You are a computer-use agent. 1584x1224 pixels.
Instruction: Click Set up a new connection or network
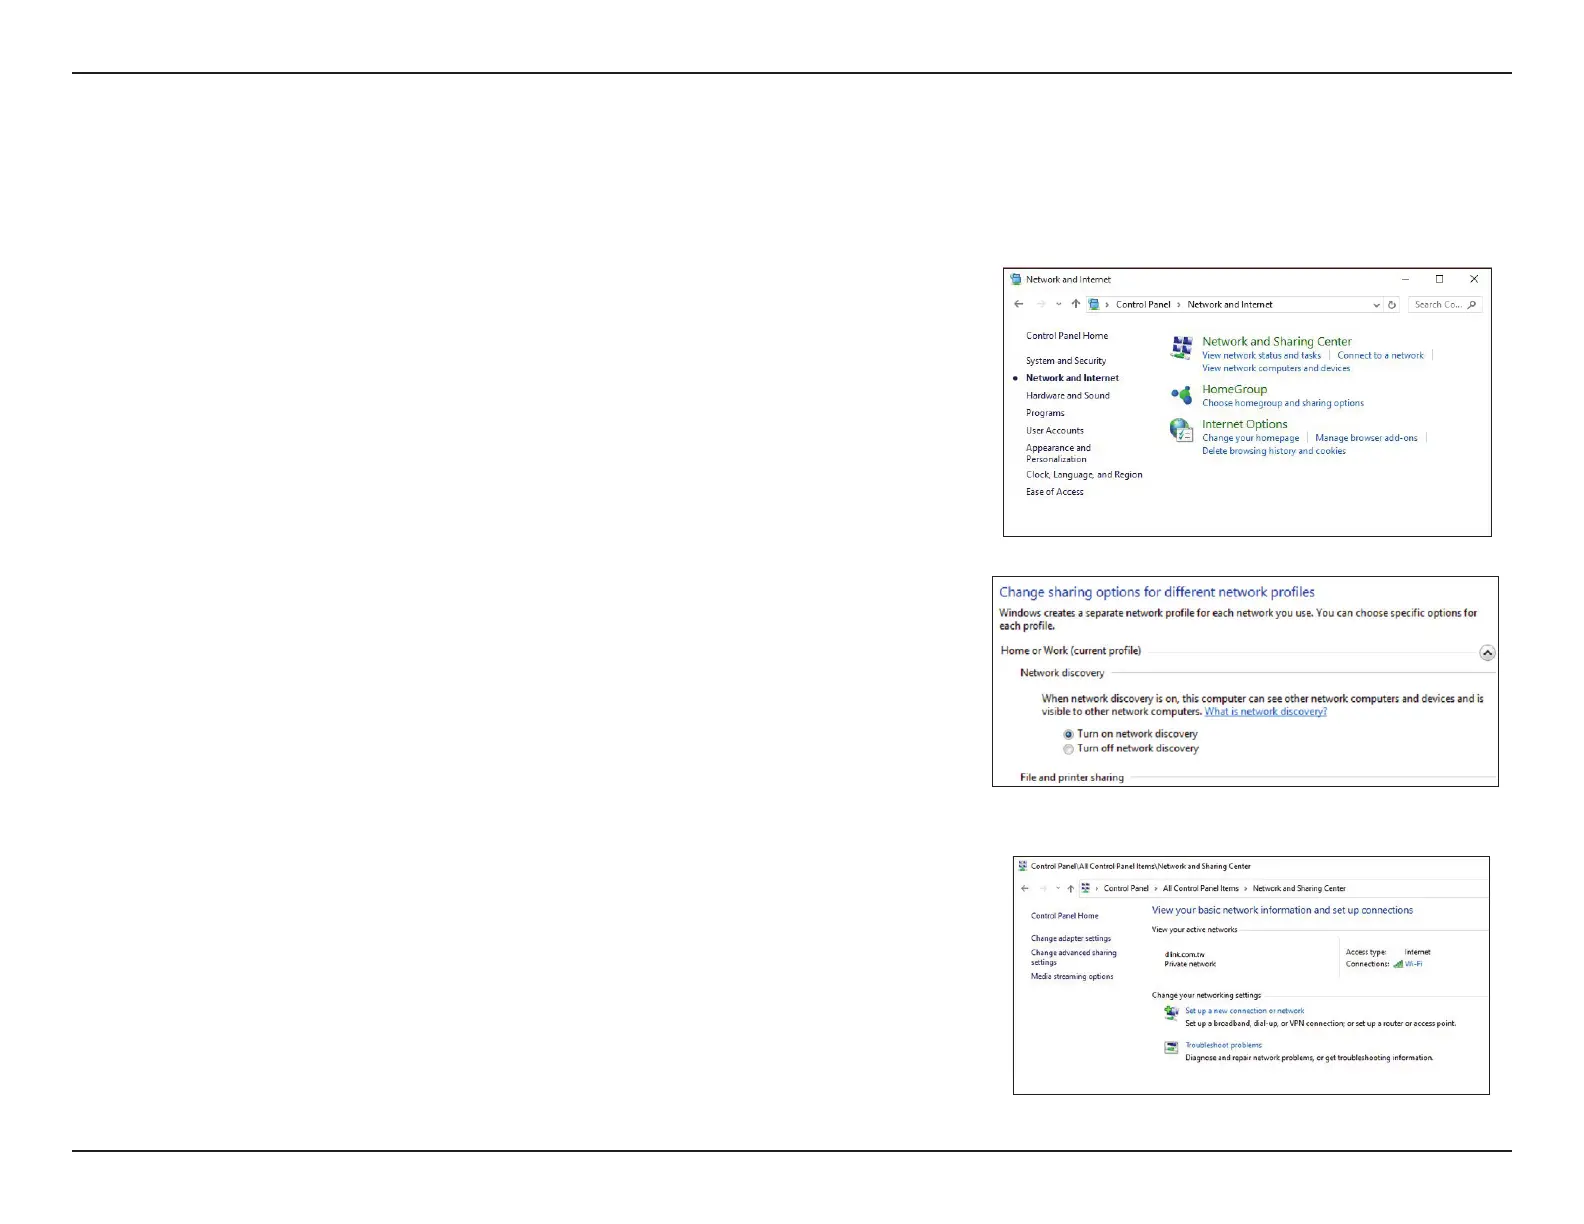(x=1245, y=1011)
